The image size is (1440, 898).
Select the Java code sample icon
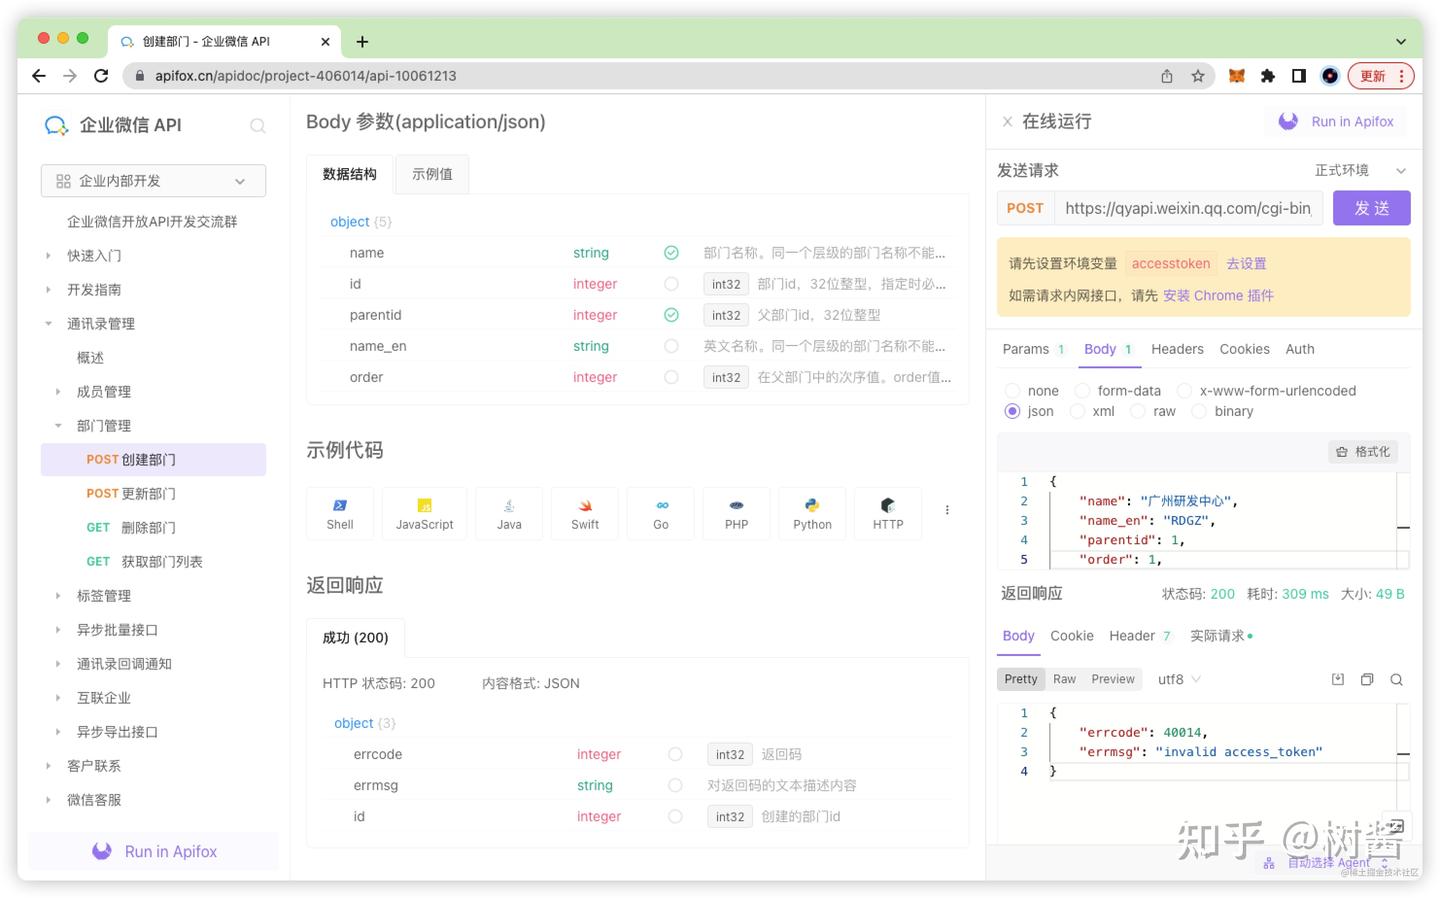pyautogui.click(x=509, y=513)
